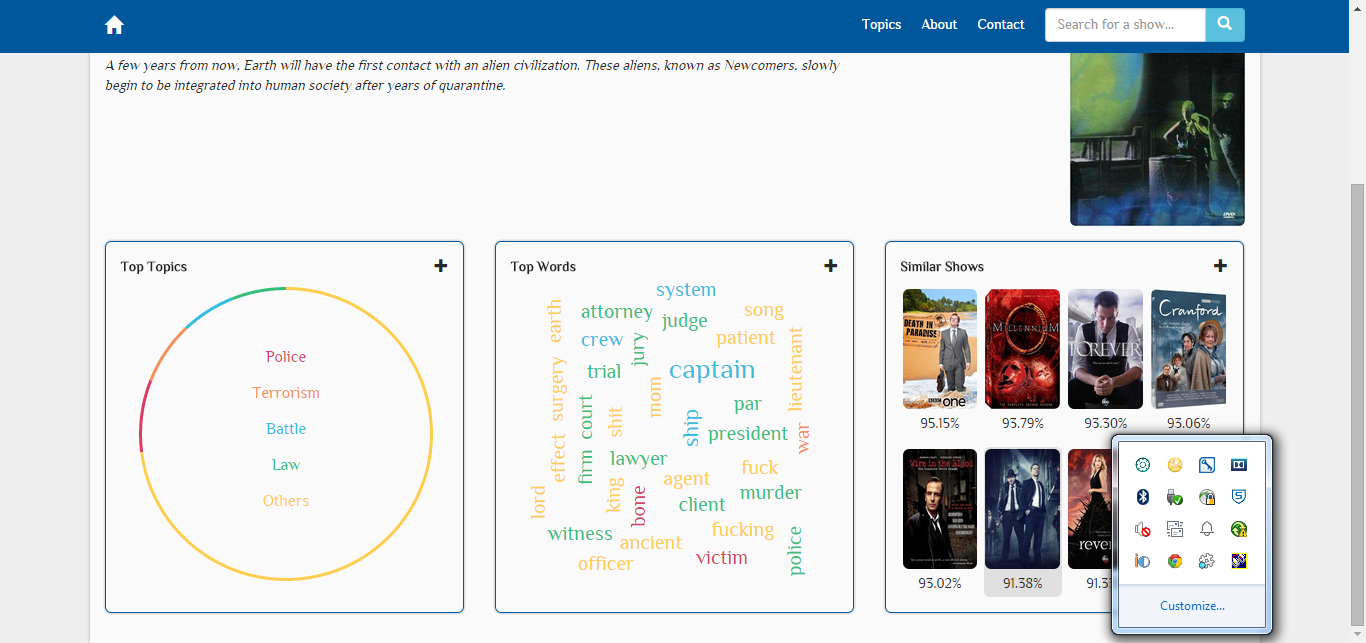Open the Wire in the Blood poster
This screenshot has width=1366, height=643.
[940, 509]
